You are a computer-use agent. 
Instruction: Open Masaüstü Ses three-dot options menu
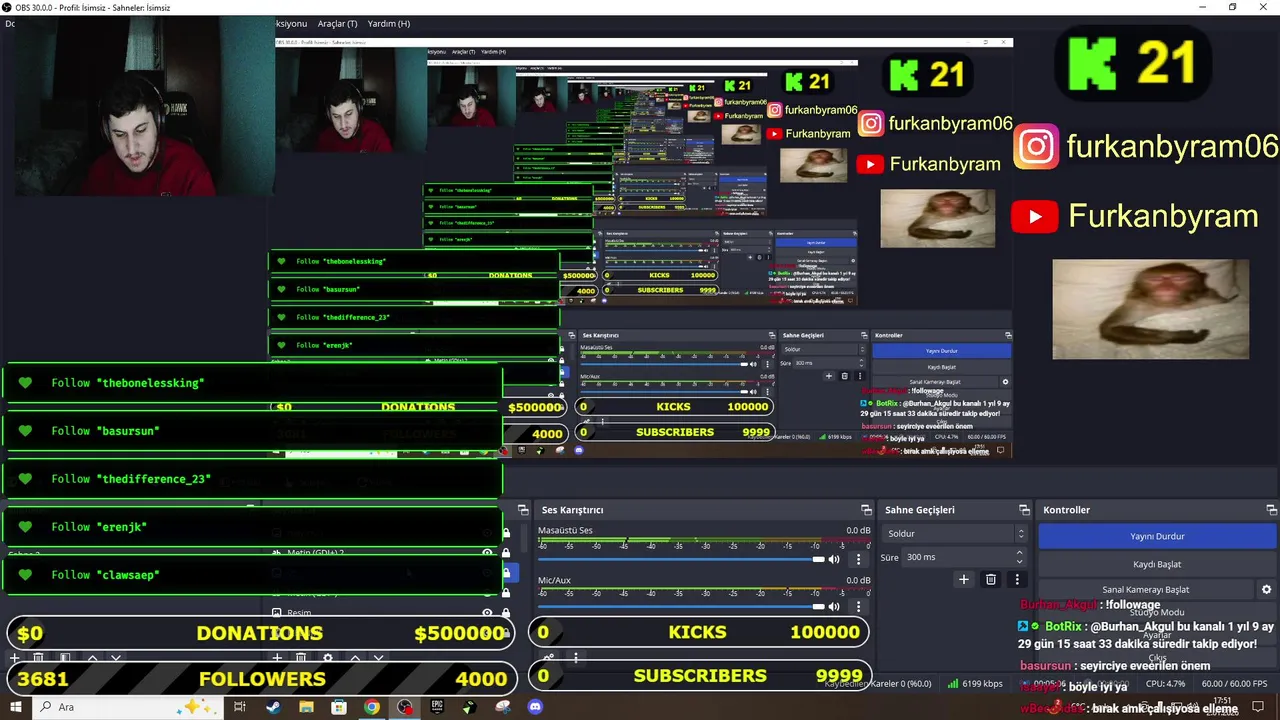[858, 559]
